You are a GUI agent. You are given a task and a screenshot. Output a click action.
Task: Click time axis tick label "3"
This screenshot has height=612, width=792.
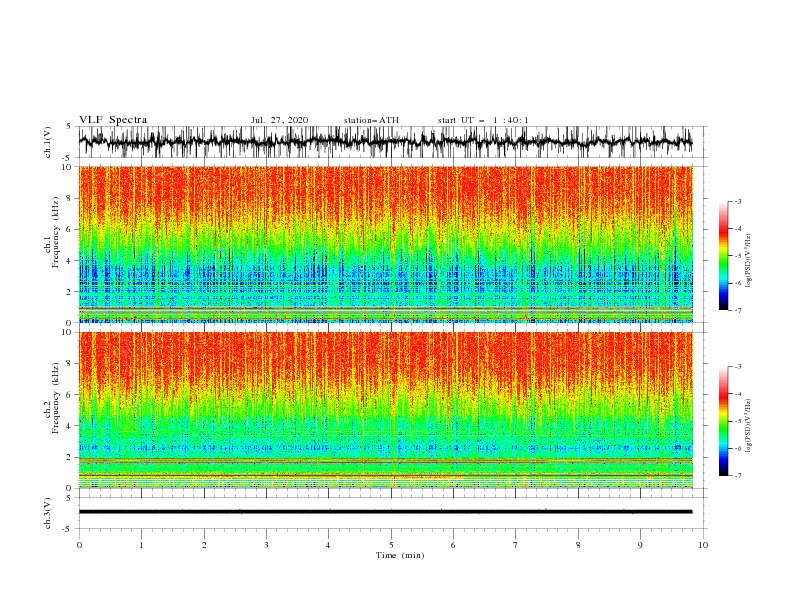(x=266, y=545)
